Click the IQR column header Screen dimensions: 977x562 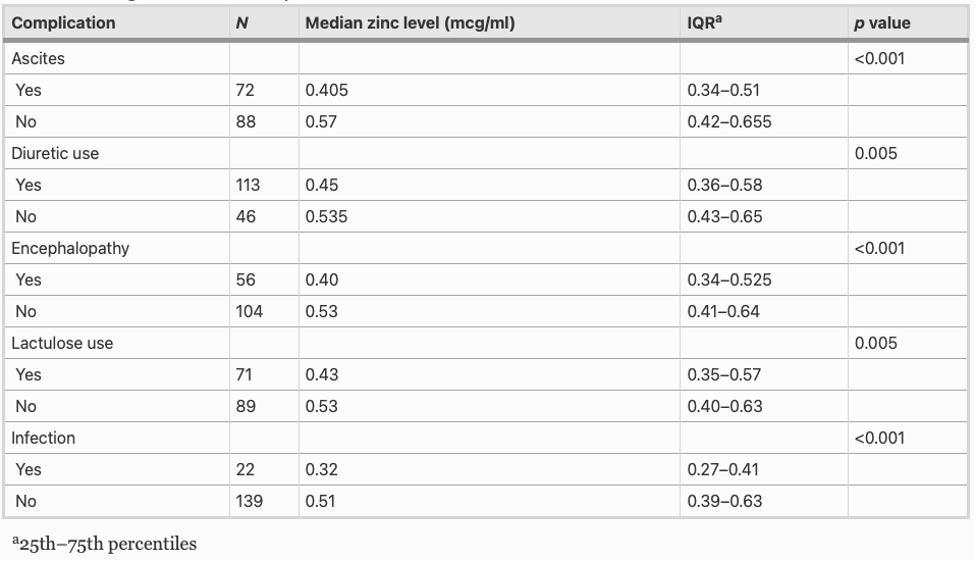click(704, 22)
